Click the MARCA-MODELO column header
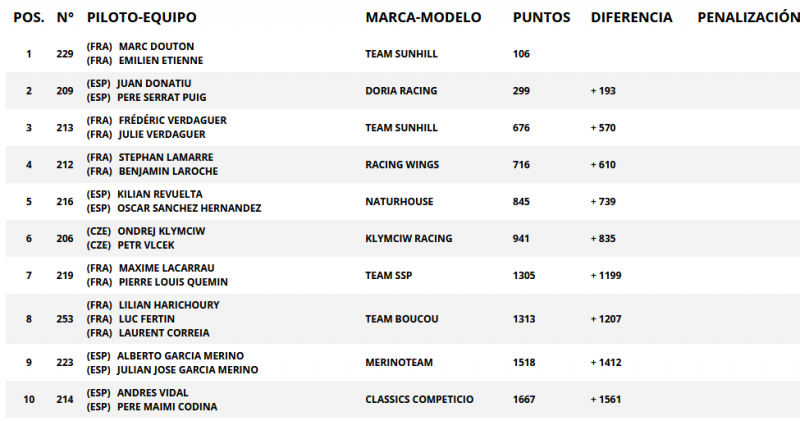This screenshot has width=800, height=421. click(423, 17)
